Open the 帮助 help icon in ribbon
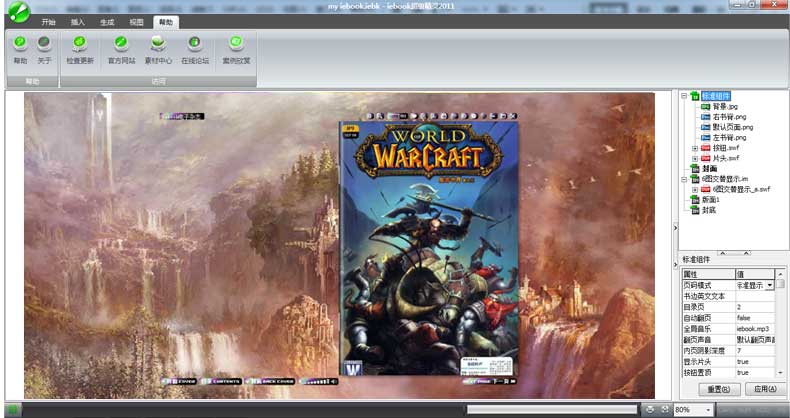Viewport: 790px width, 418px height. click(20, 42)
